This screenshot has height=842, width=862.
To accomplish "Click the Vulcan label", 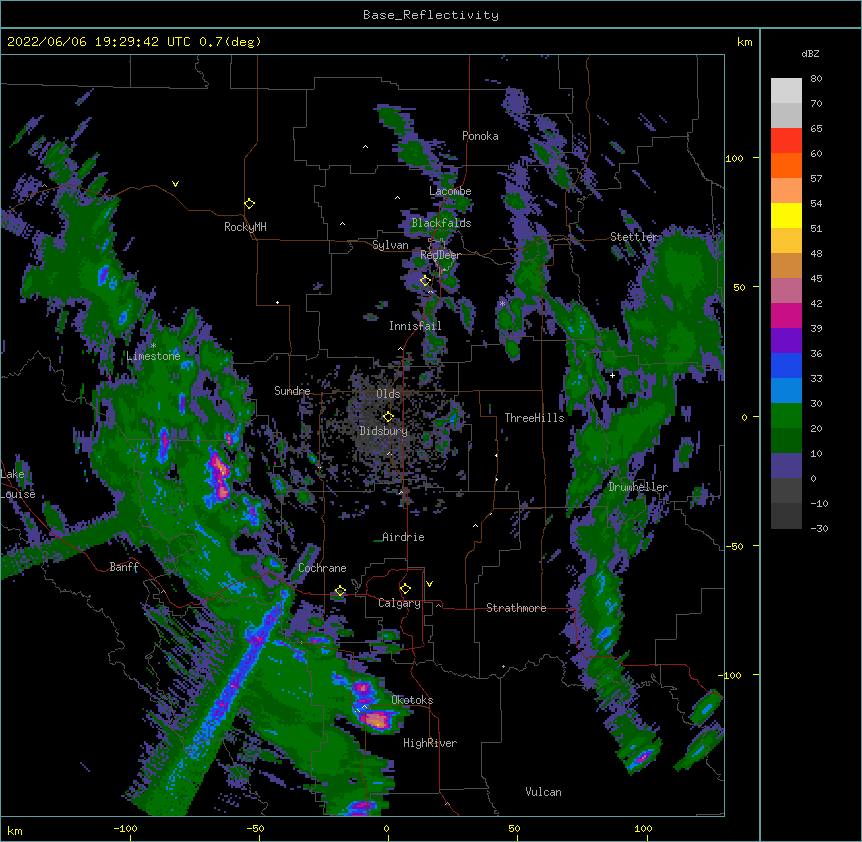I will click(x=543, y=792).
